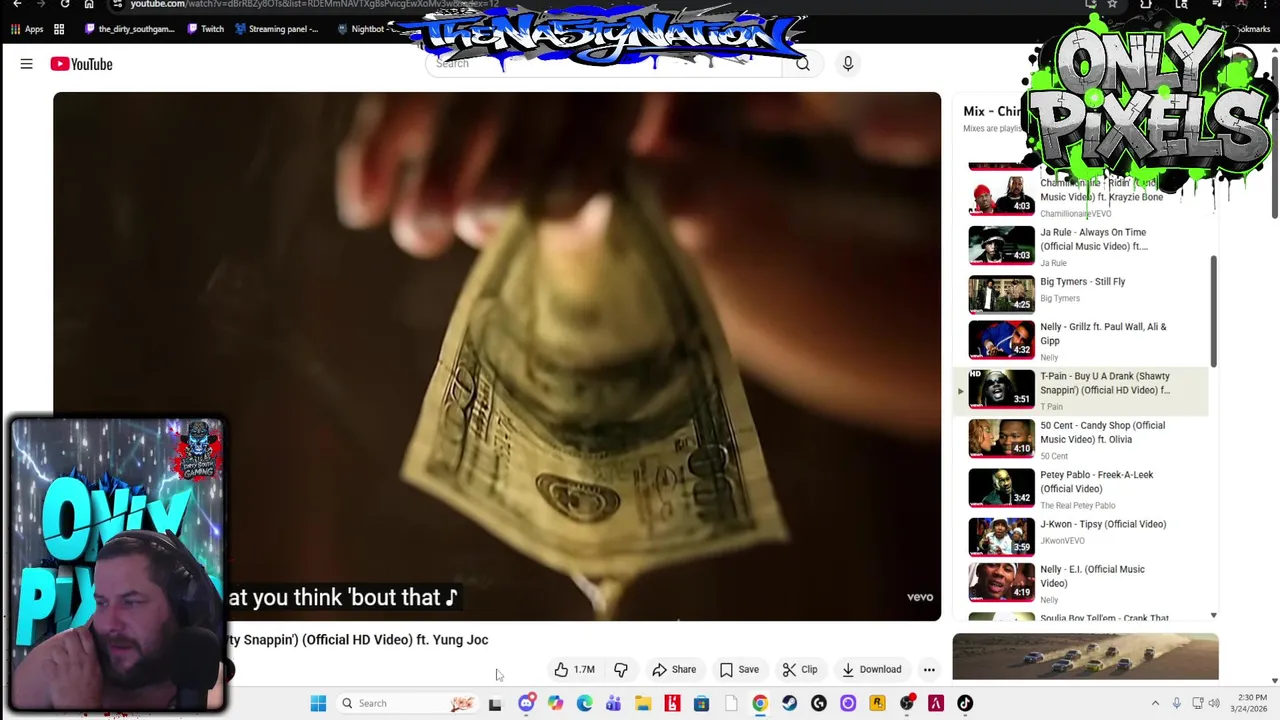Open Task View on the taskbar

[x=495, y=704]
